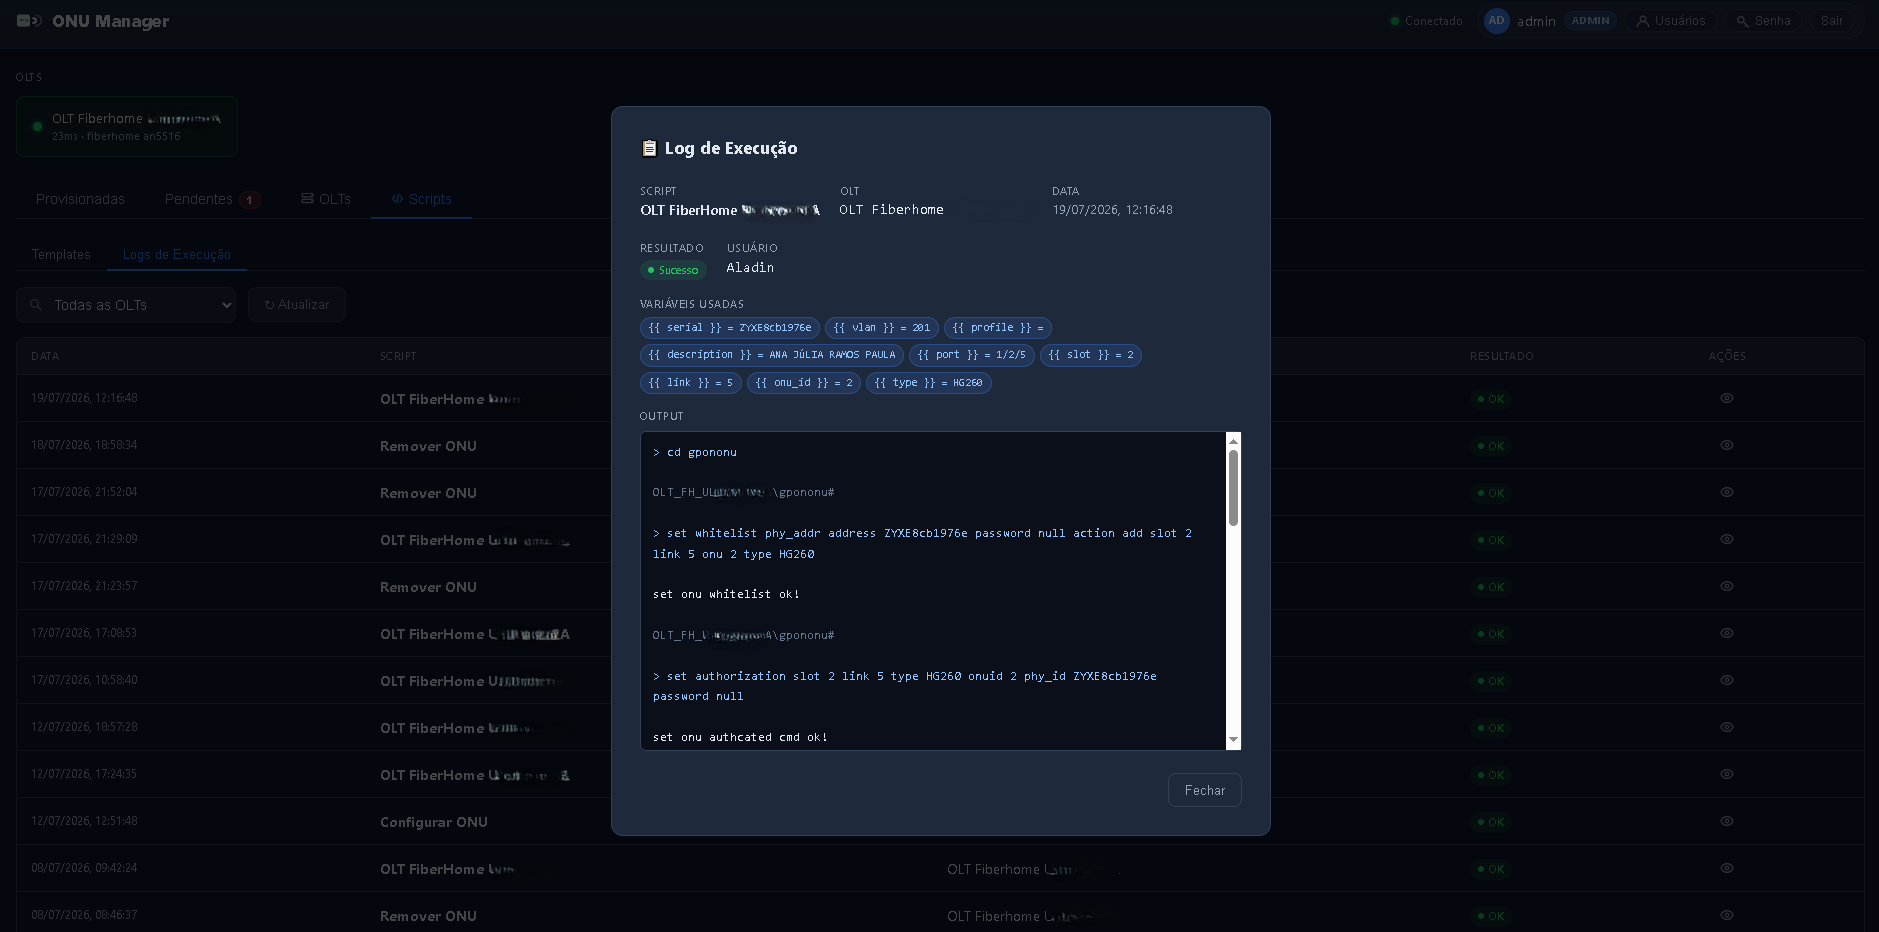Open the Templates sub-tab
The image size is (1879, 932).
click(61, 255)
